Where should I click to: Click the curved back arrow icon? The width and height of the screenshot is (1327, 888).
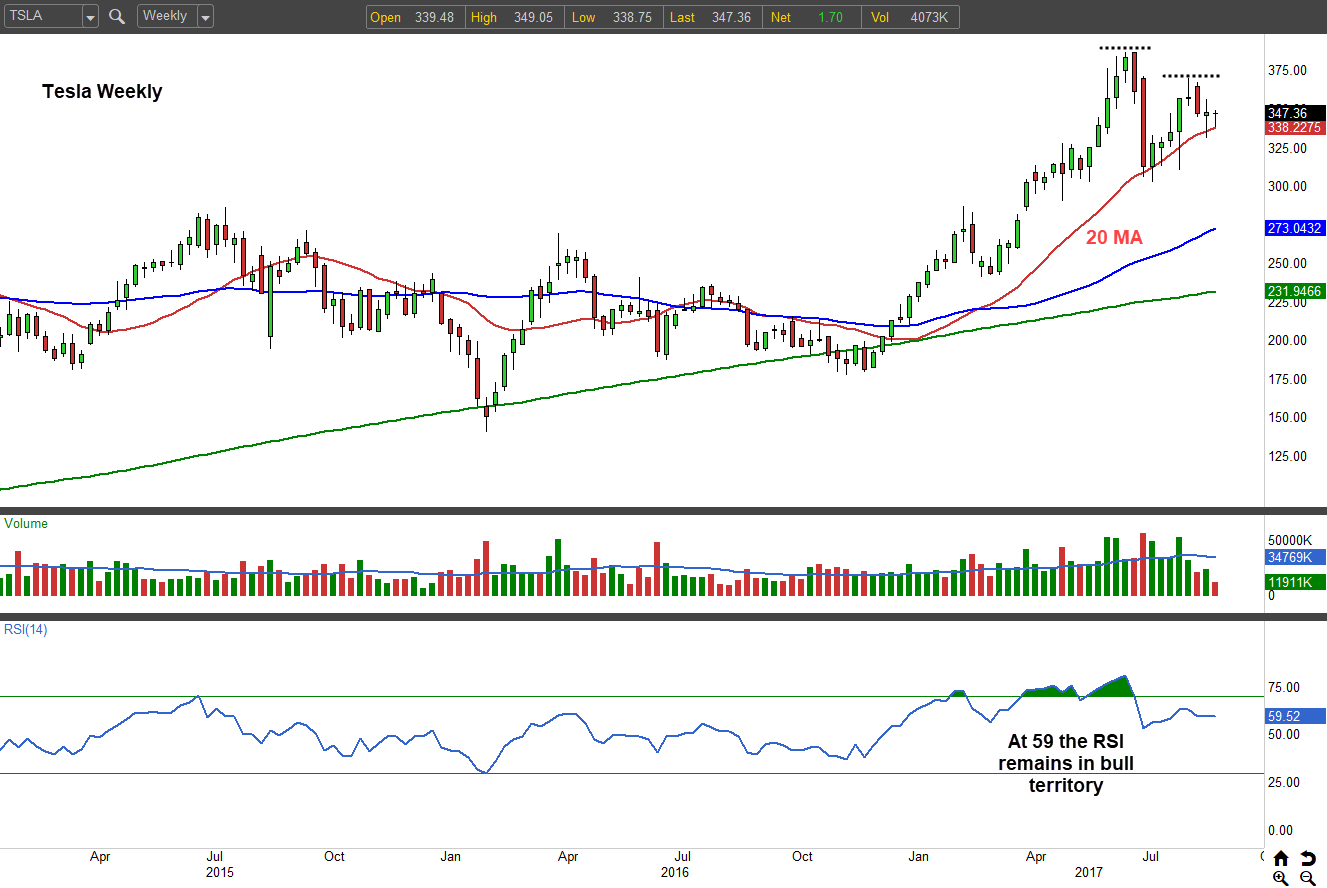1307,858
